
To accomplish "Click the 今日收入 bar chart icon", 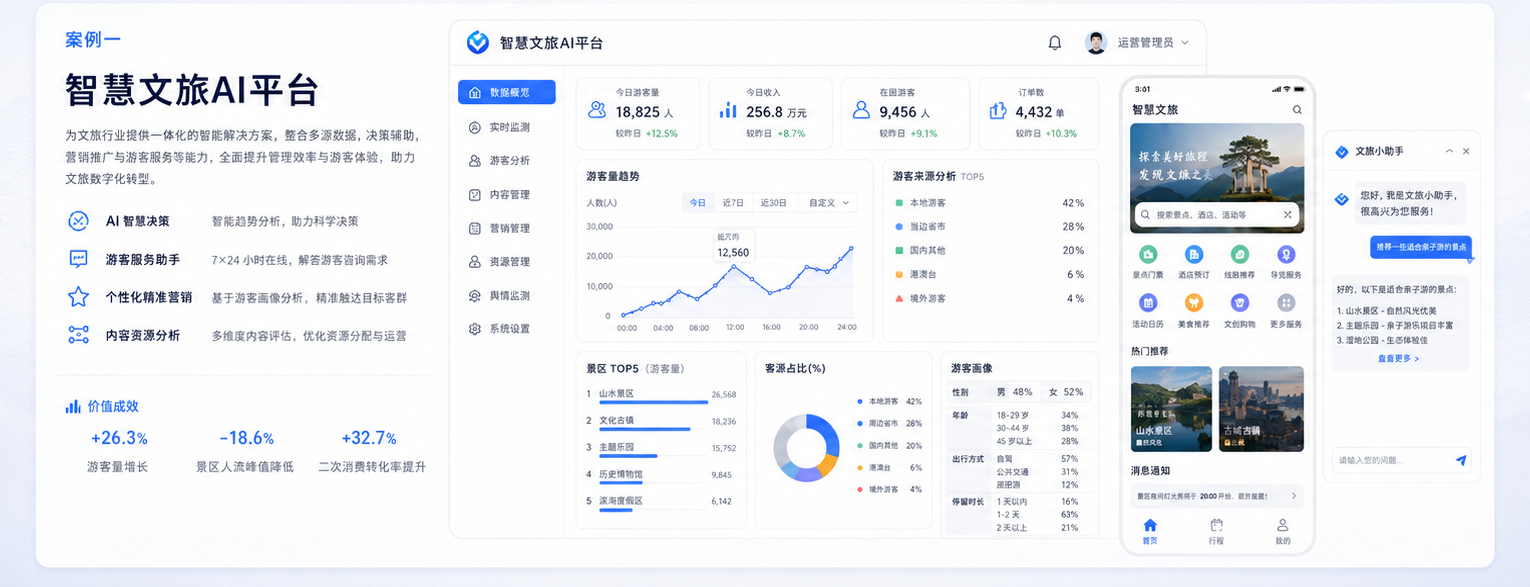I will (728, 110).
